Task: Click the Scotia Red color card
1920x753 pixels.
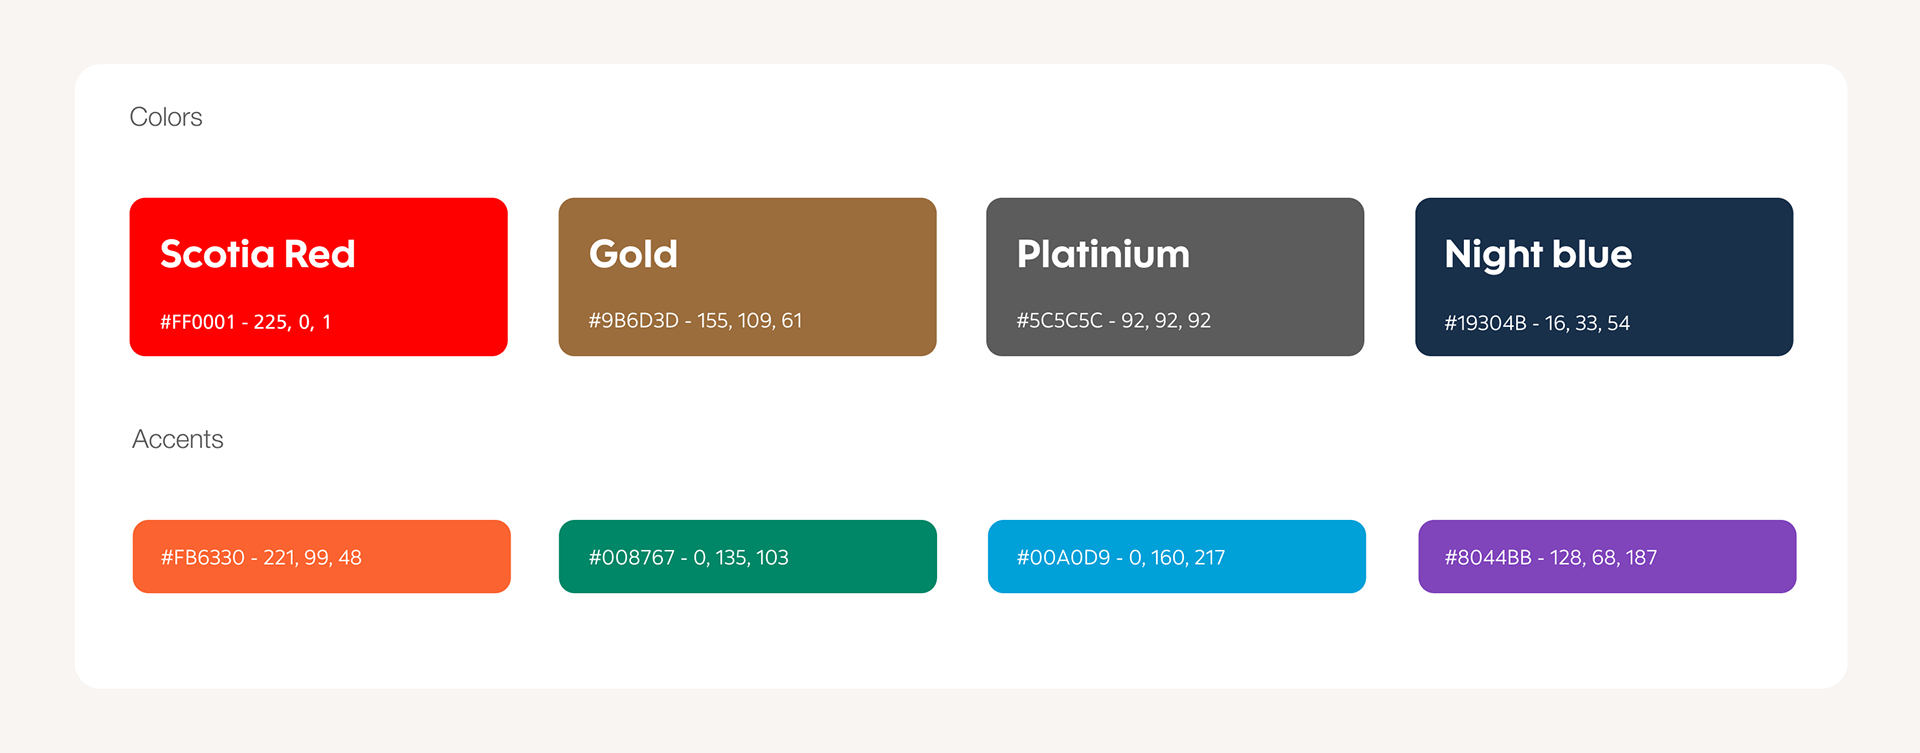Action: click(318, 277)
